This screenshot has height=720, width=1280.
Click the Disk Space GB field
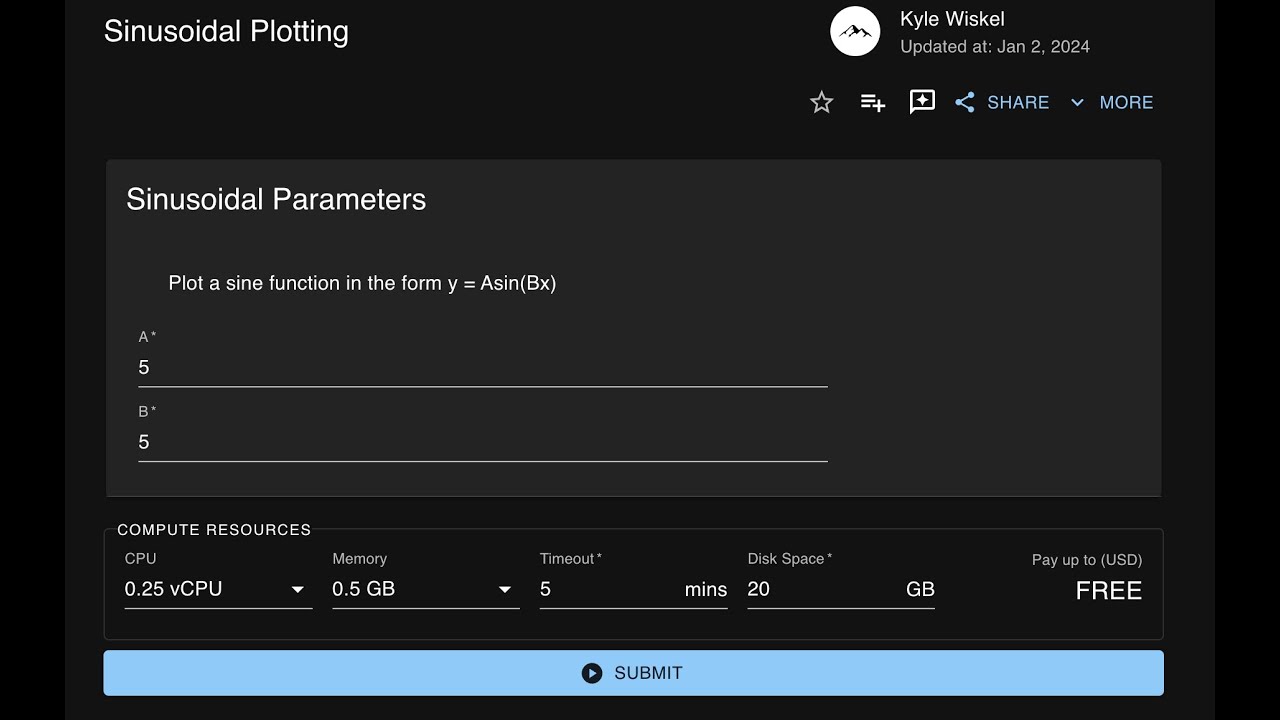click(820, 589)
